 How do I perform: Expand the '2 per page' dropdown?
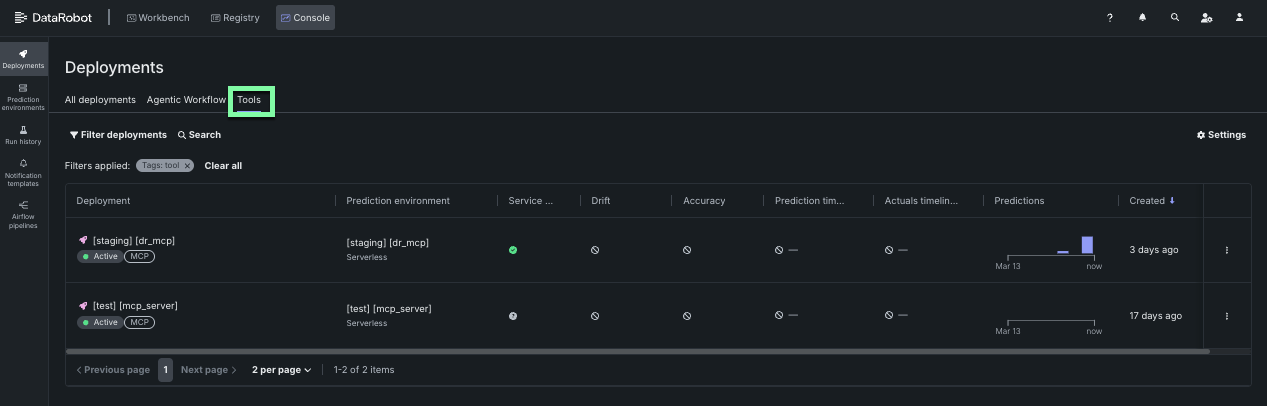tap(281, 370)
